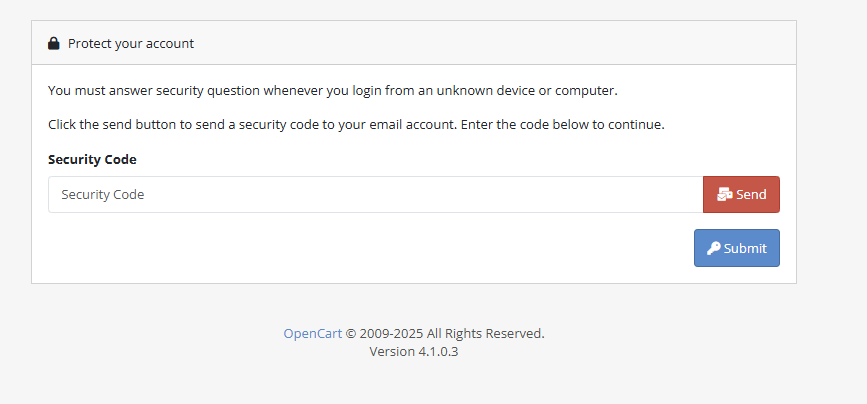This screenshot has width=867, height=404.
Task: Focus the Security Code input field
Action: (375, 195)
